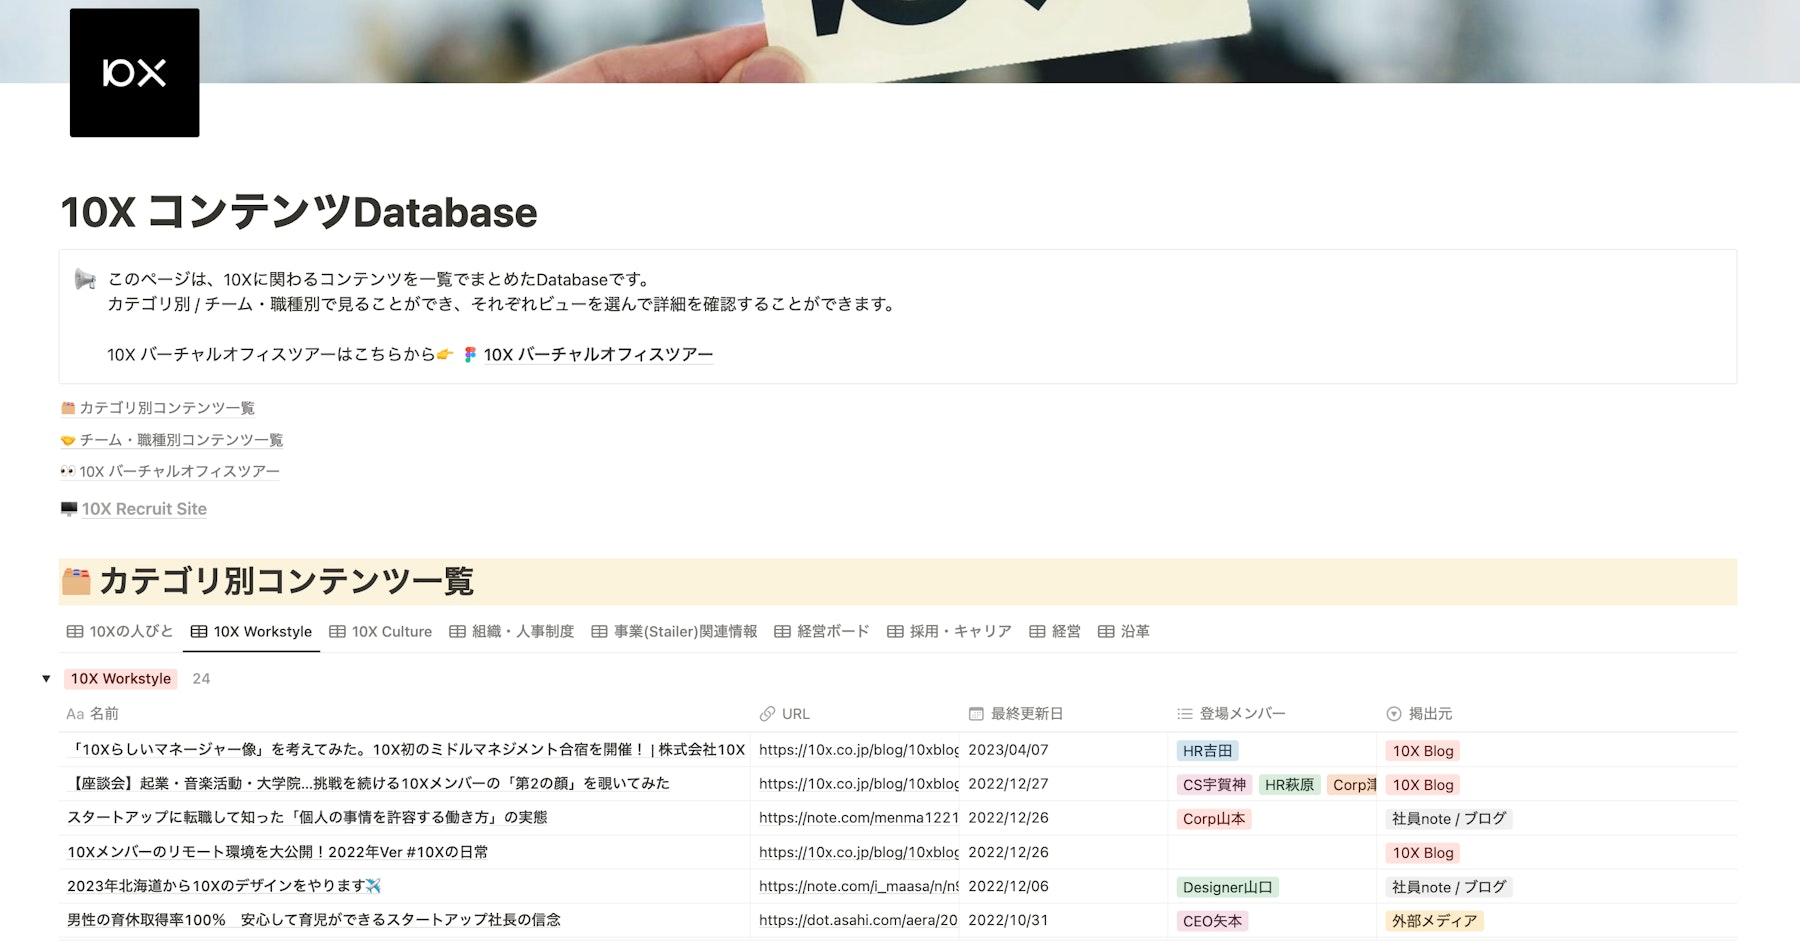Open the 10X Recruit Site link
Viewport: 1800px width, 950px height.
point(144,509)
